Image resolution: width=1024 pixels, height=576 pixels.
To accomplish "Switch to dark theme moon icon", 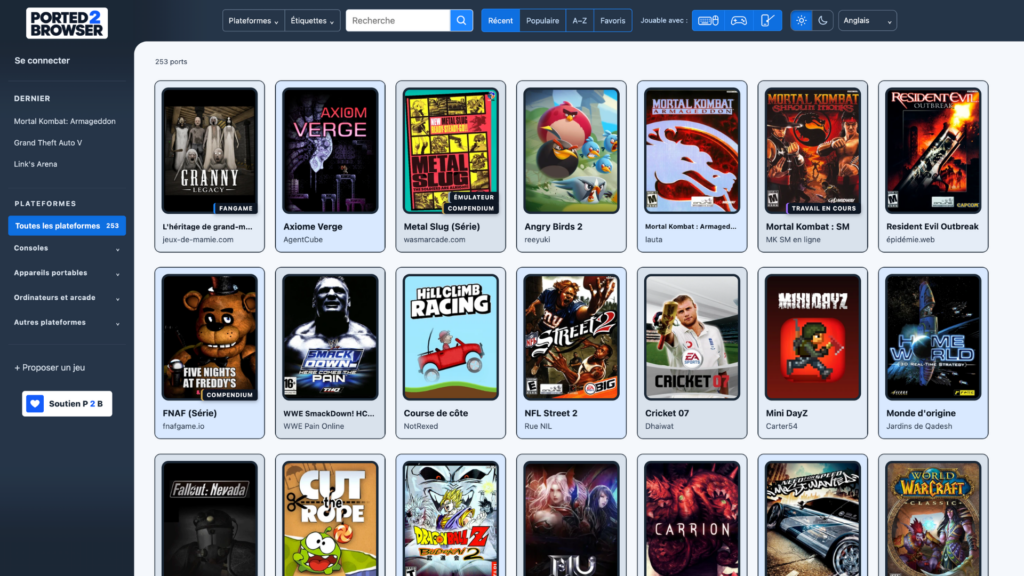I will 823,20.
